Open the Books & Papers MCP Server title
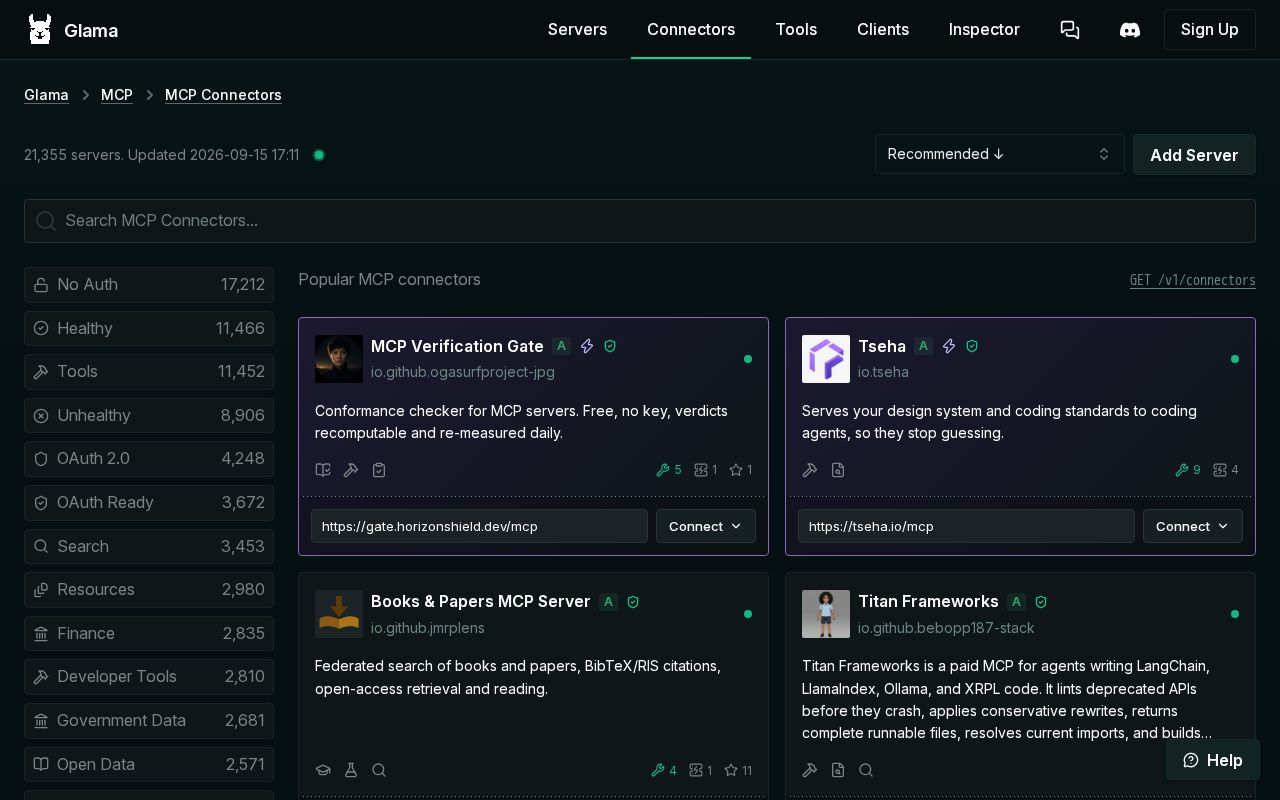Viewport: 1280px width, 800px height. [480, 601]
